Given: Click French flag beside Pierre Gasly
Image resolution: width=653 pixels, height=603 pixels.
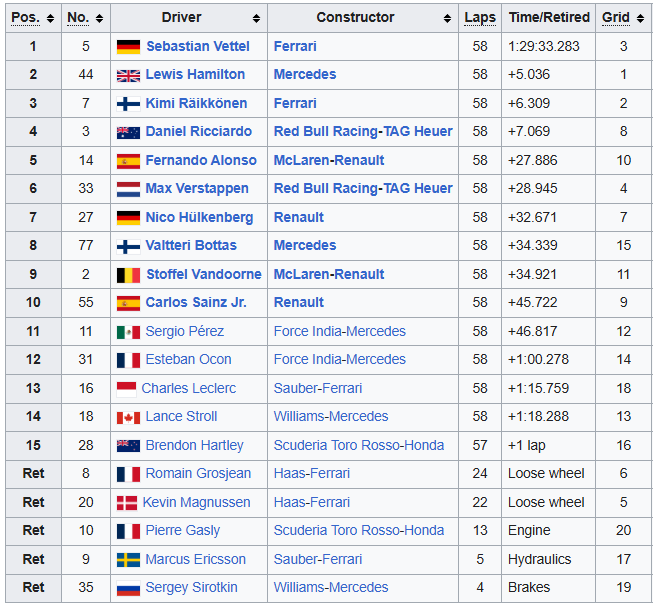Looking at the screenshot, I should click(128, 531).
